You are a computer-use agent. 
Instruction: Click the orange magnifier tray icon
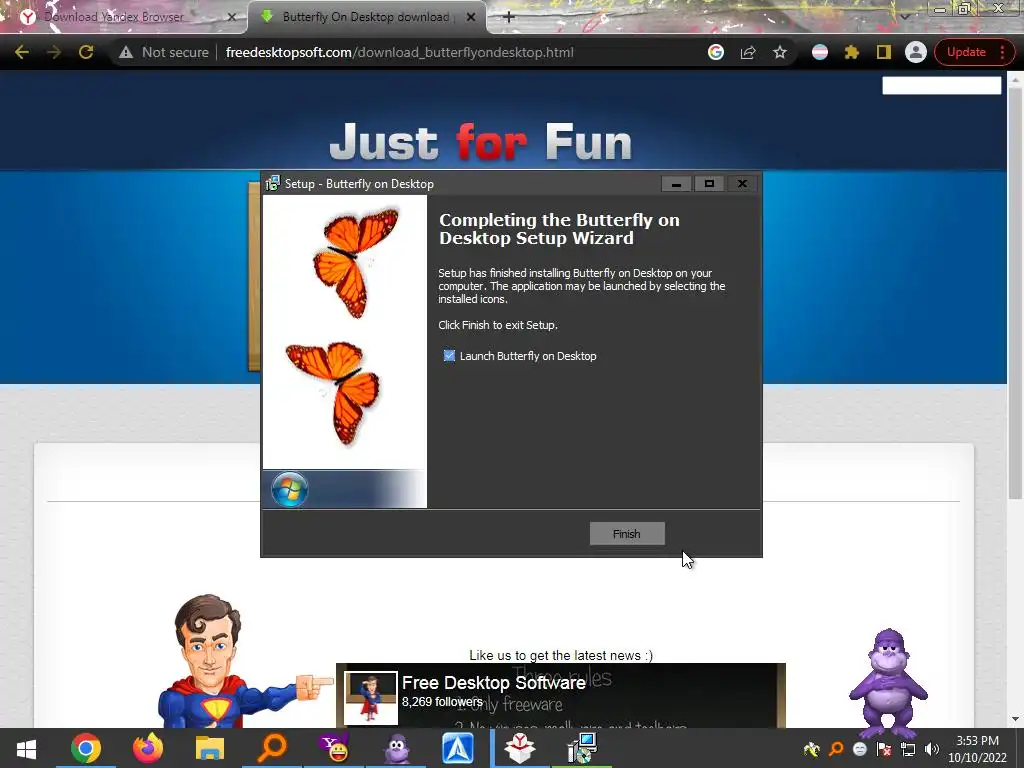[x=836, y=749]
